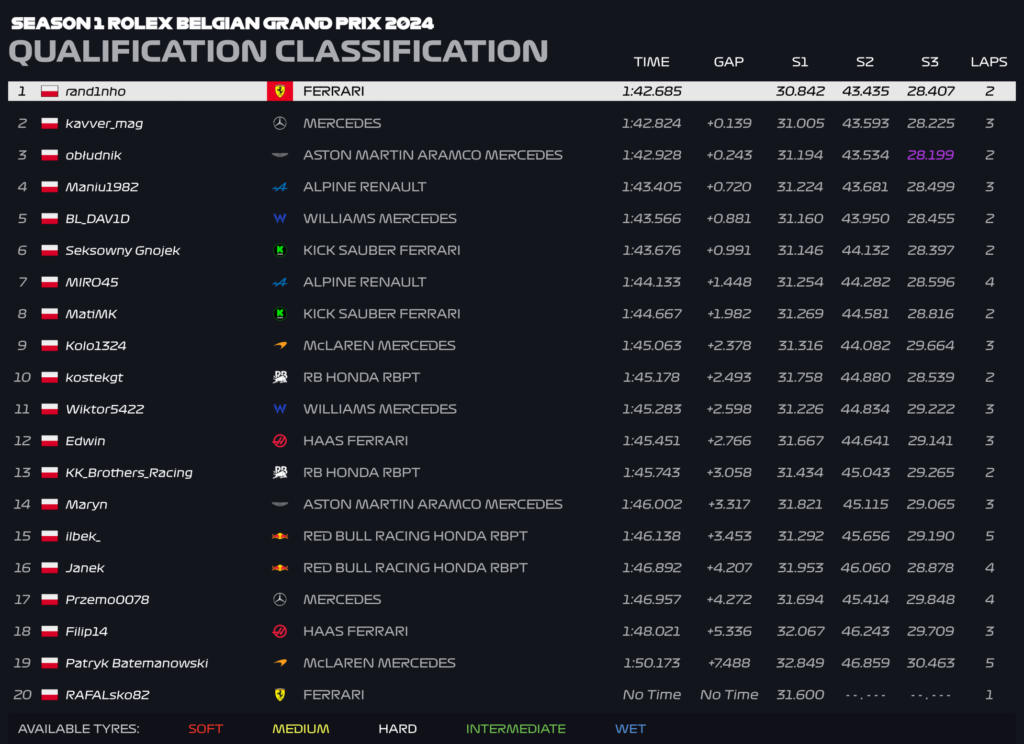The image size is (1024, 744).
Task: Click the No Time entry in the TIME column
Action: (652, 695)
